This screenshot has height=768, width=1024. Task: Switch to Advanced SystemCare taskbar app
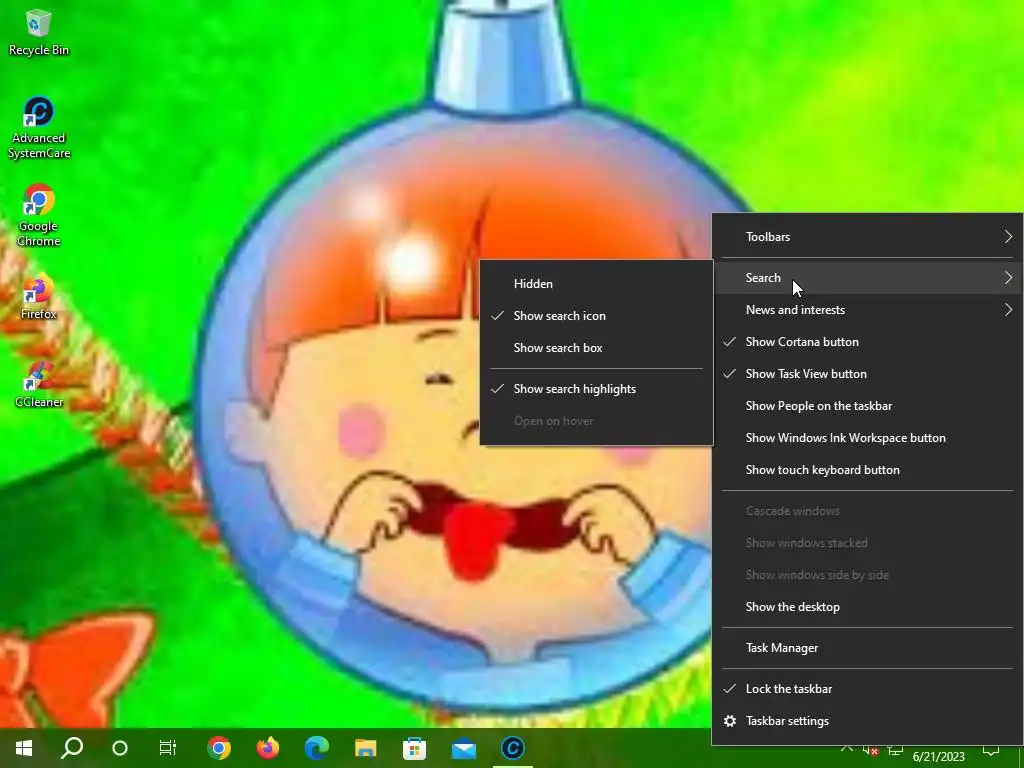pos(513,748)
